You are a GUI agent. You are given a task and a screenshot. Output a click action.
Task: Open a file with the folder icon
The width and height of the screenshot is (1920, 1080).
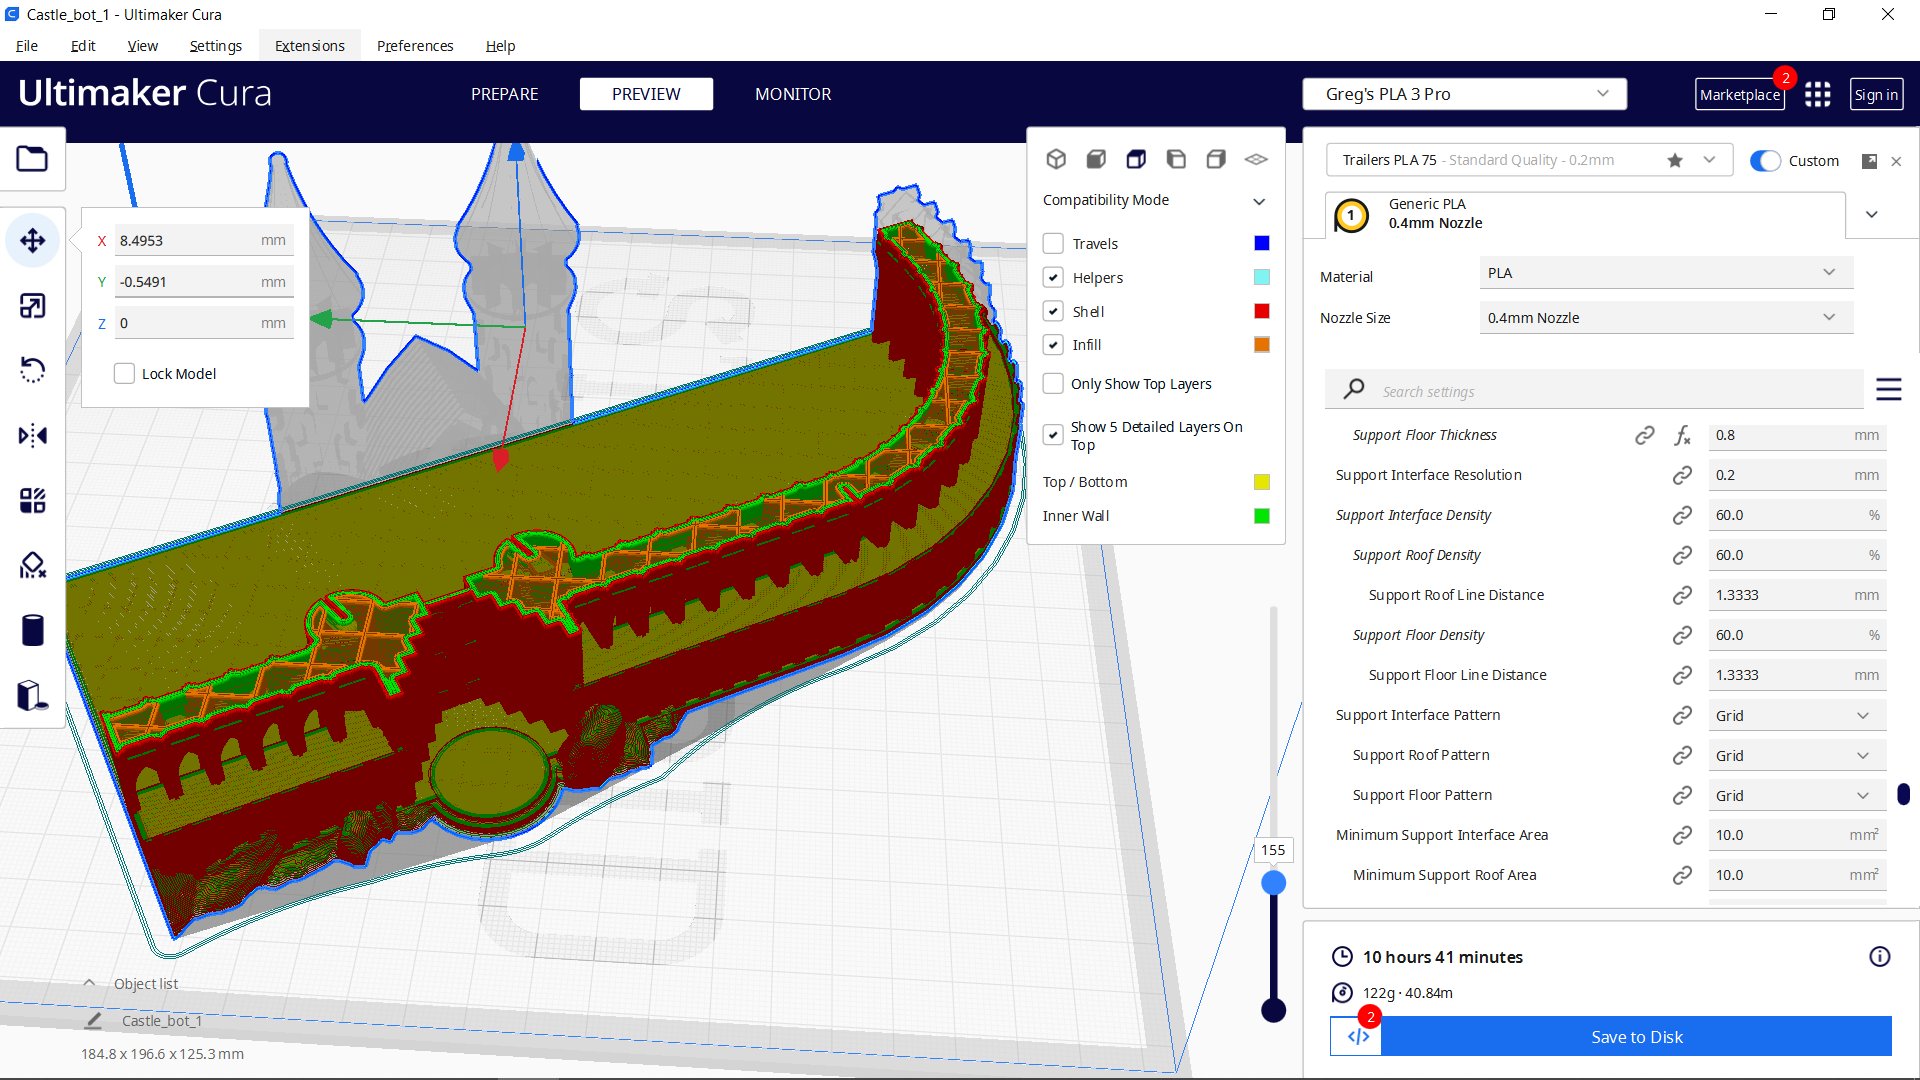(33, 158)
